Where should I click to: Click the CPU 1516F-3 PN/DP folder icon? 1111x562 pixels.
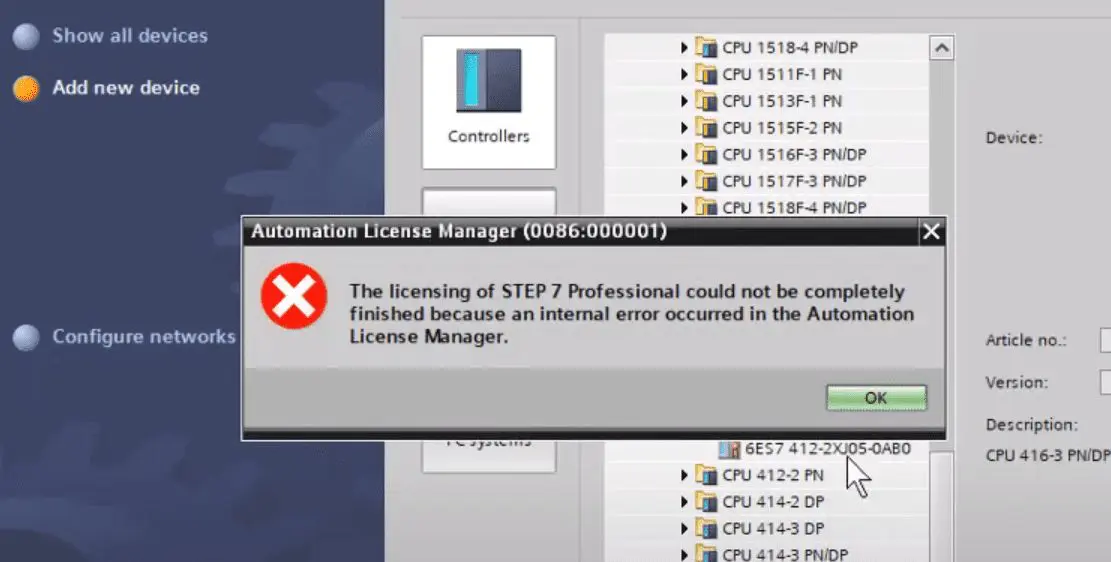[x=706, y=154]
